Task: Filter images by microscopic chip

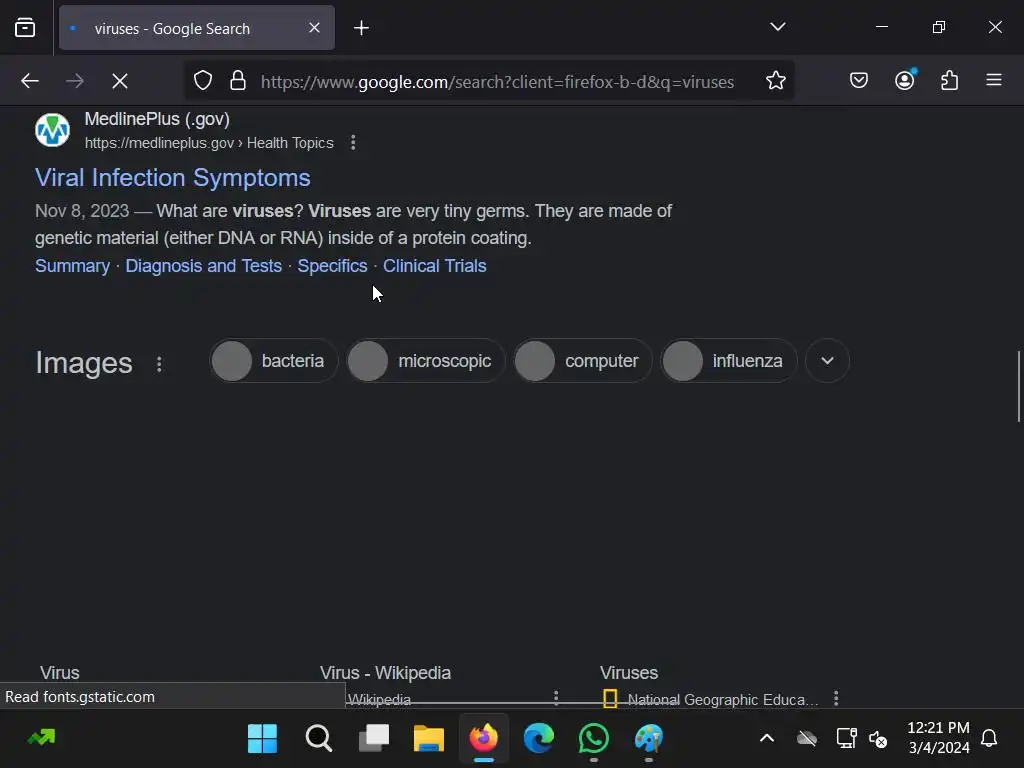Action: coord(425,360)
